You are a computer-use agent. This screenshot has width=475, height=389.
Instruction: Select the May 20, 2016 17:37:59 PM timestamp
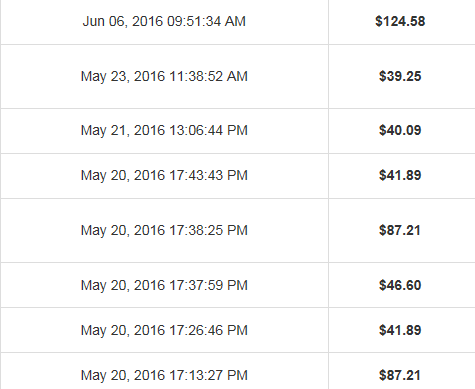[164, 286]
